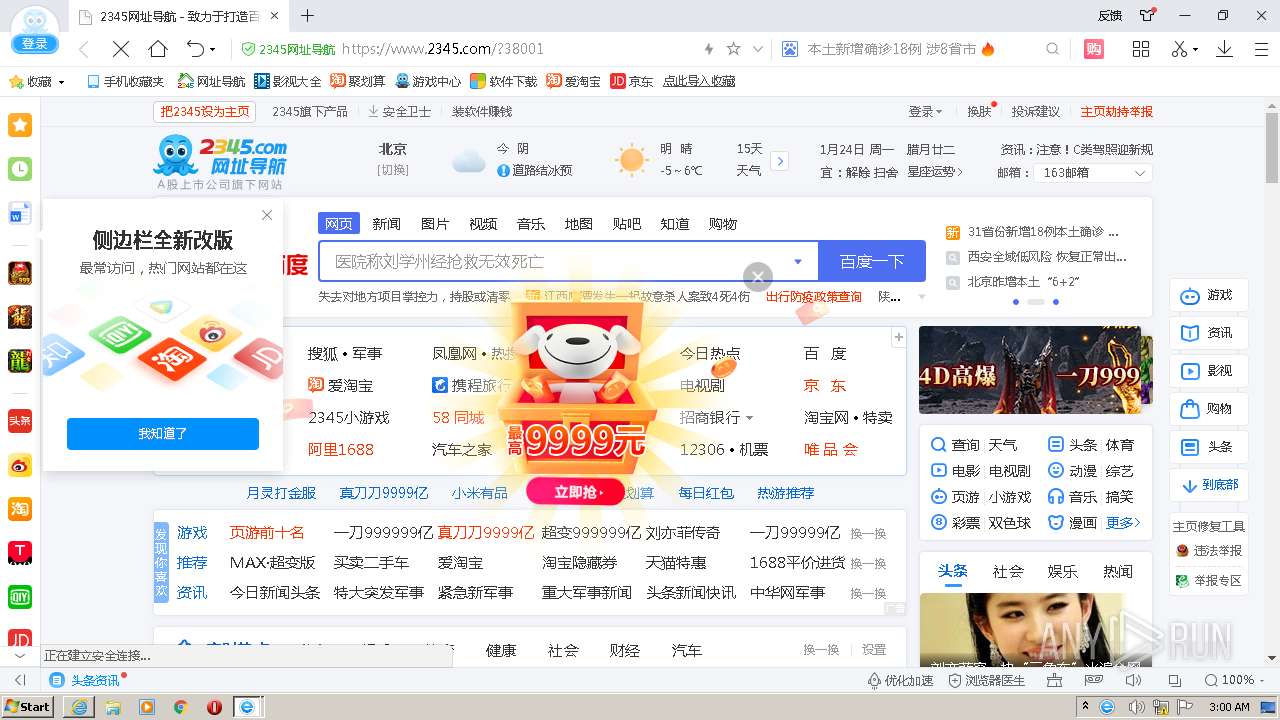Click the 登录 button under avatar

[x=35, y=44]
